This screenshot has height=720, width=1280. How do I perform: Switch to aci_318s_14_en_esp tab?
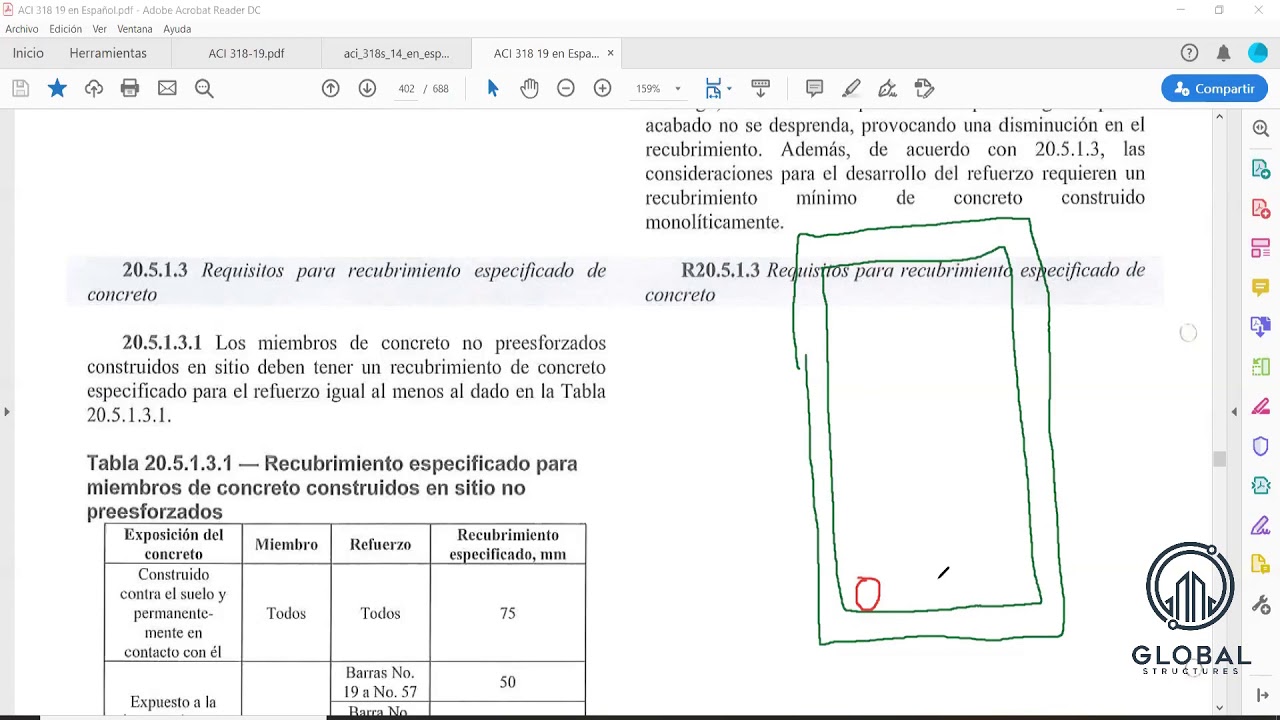coord(396,53)
